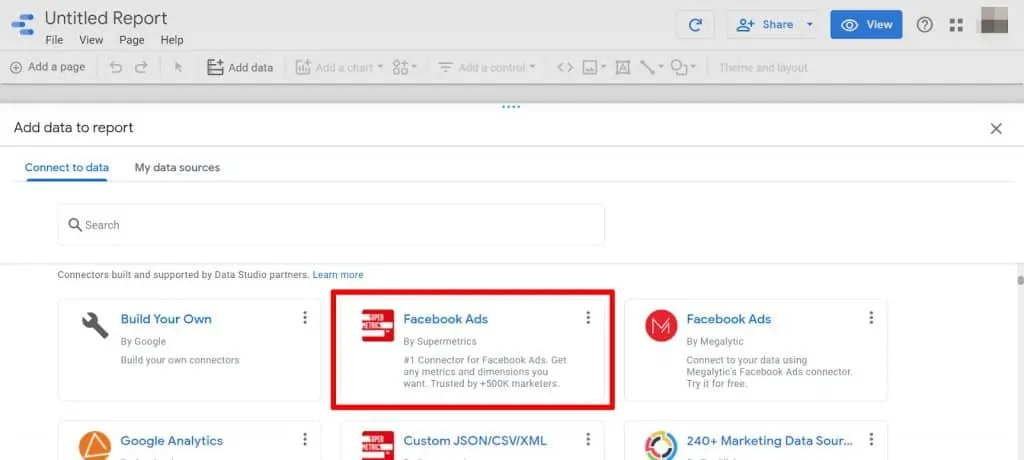Click Theme and layout button
The image size is (1024, 460).
(x=763, y=67)
